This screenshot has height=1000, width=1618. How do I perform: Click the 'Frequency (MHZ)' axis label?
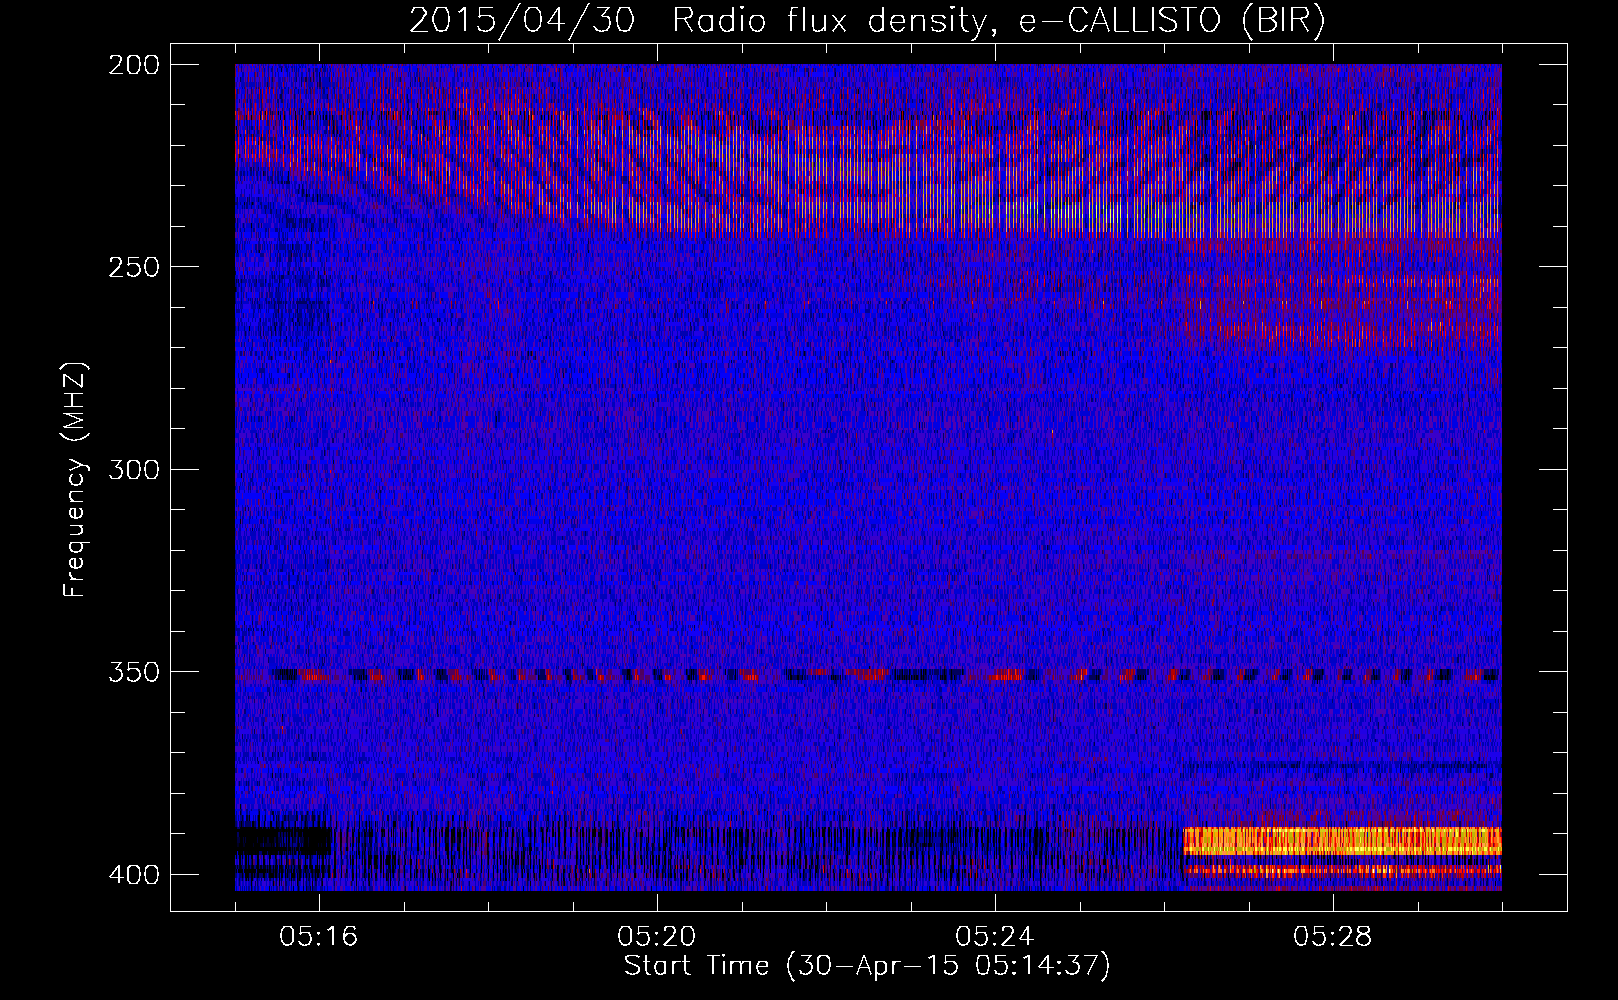74,480
